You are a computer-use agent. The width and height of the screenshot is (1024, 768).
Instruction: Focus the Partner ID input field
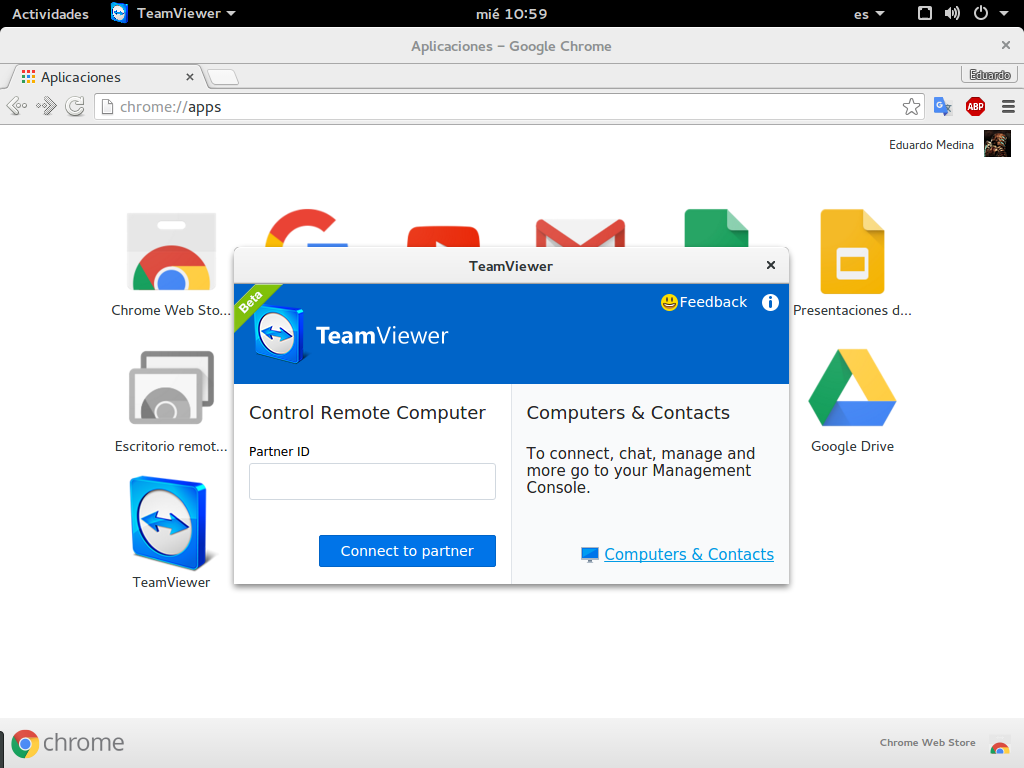point(372,481)
